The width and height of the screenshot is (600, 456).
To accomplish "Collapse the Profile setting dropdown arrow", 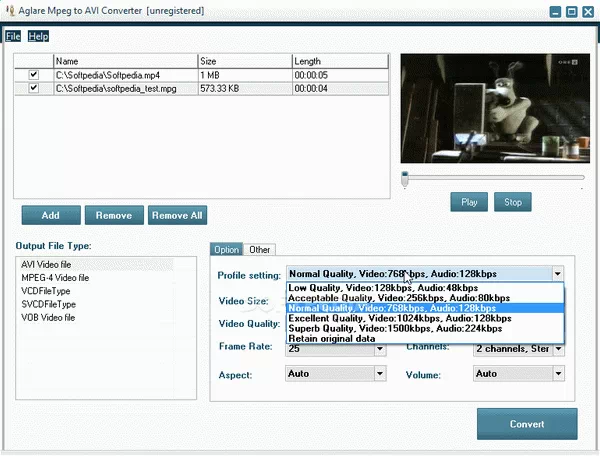I will point(558,274).
